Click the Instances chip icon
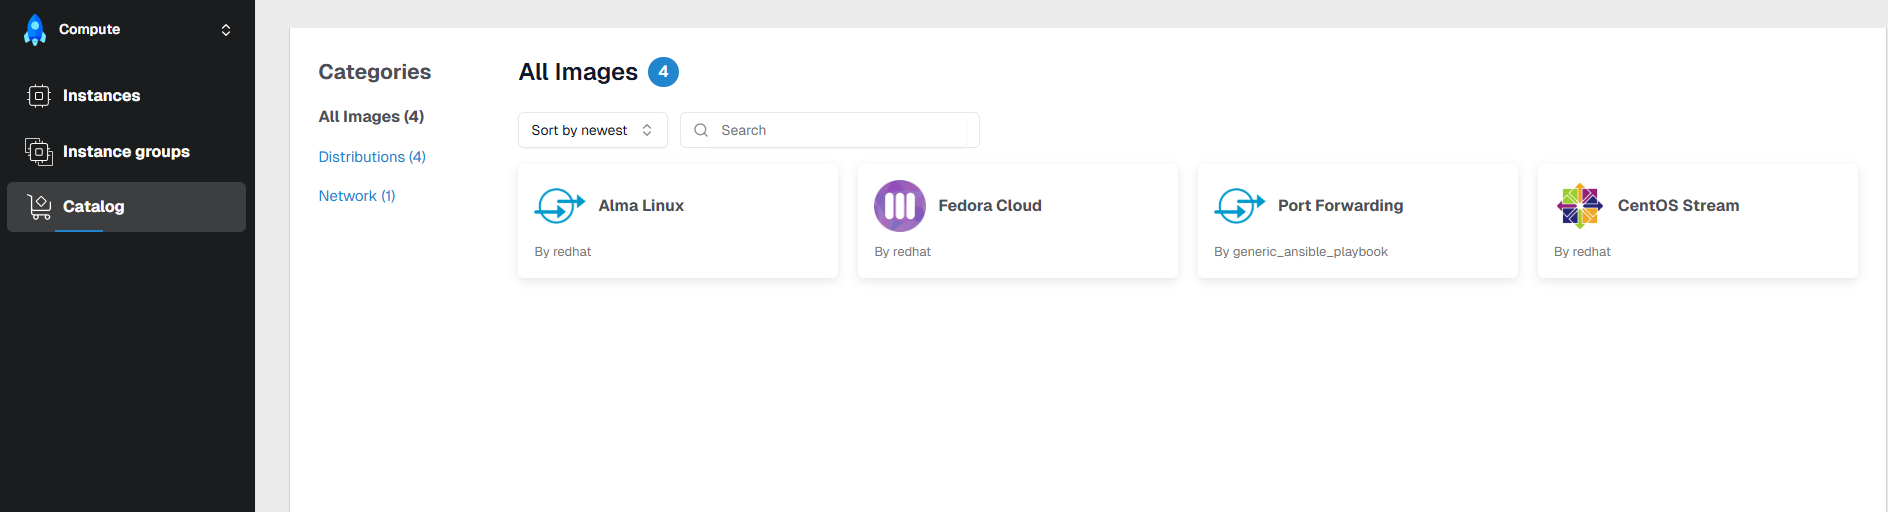 [38, 96]
